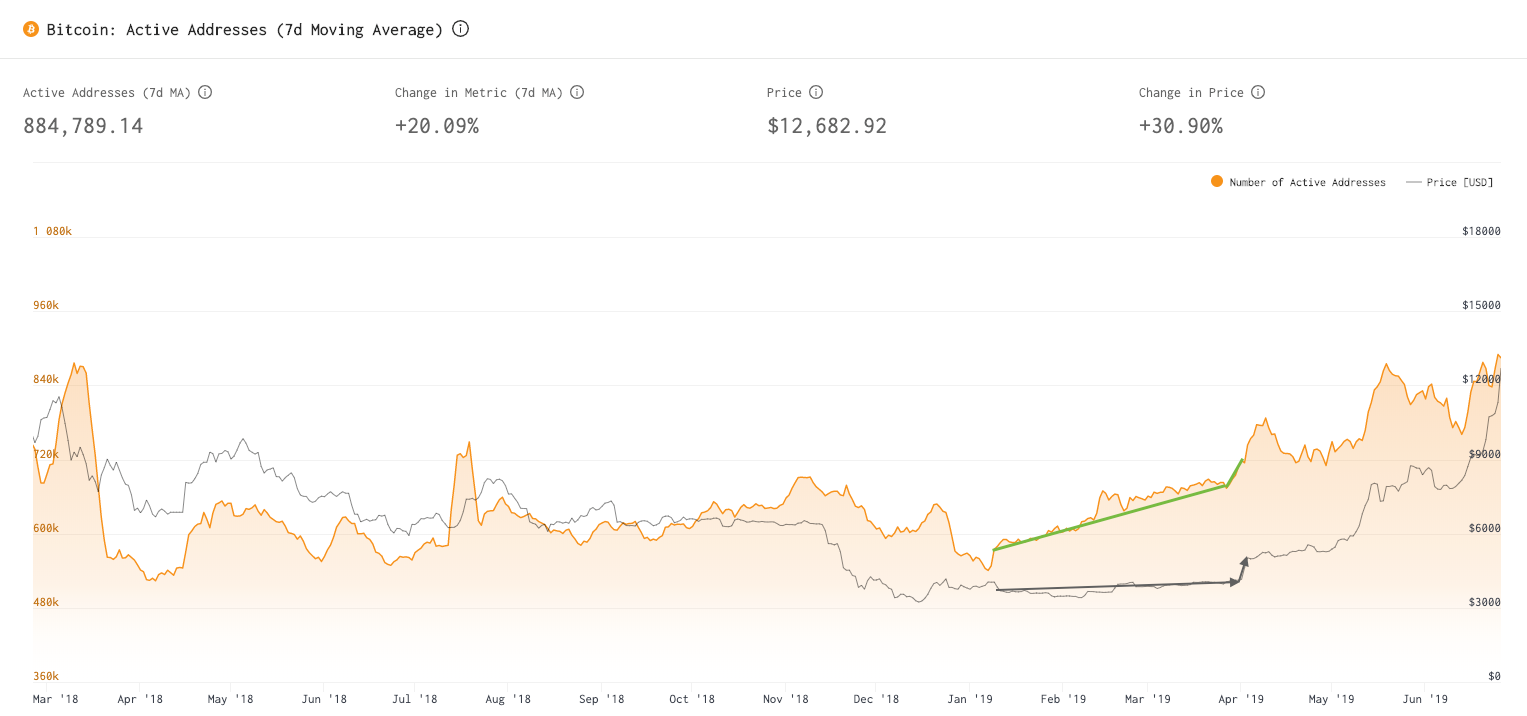The image size is (1527, 716).
Task: Click the $18000 right axis label
Action: (1481, 231)
